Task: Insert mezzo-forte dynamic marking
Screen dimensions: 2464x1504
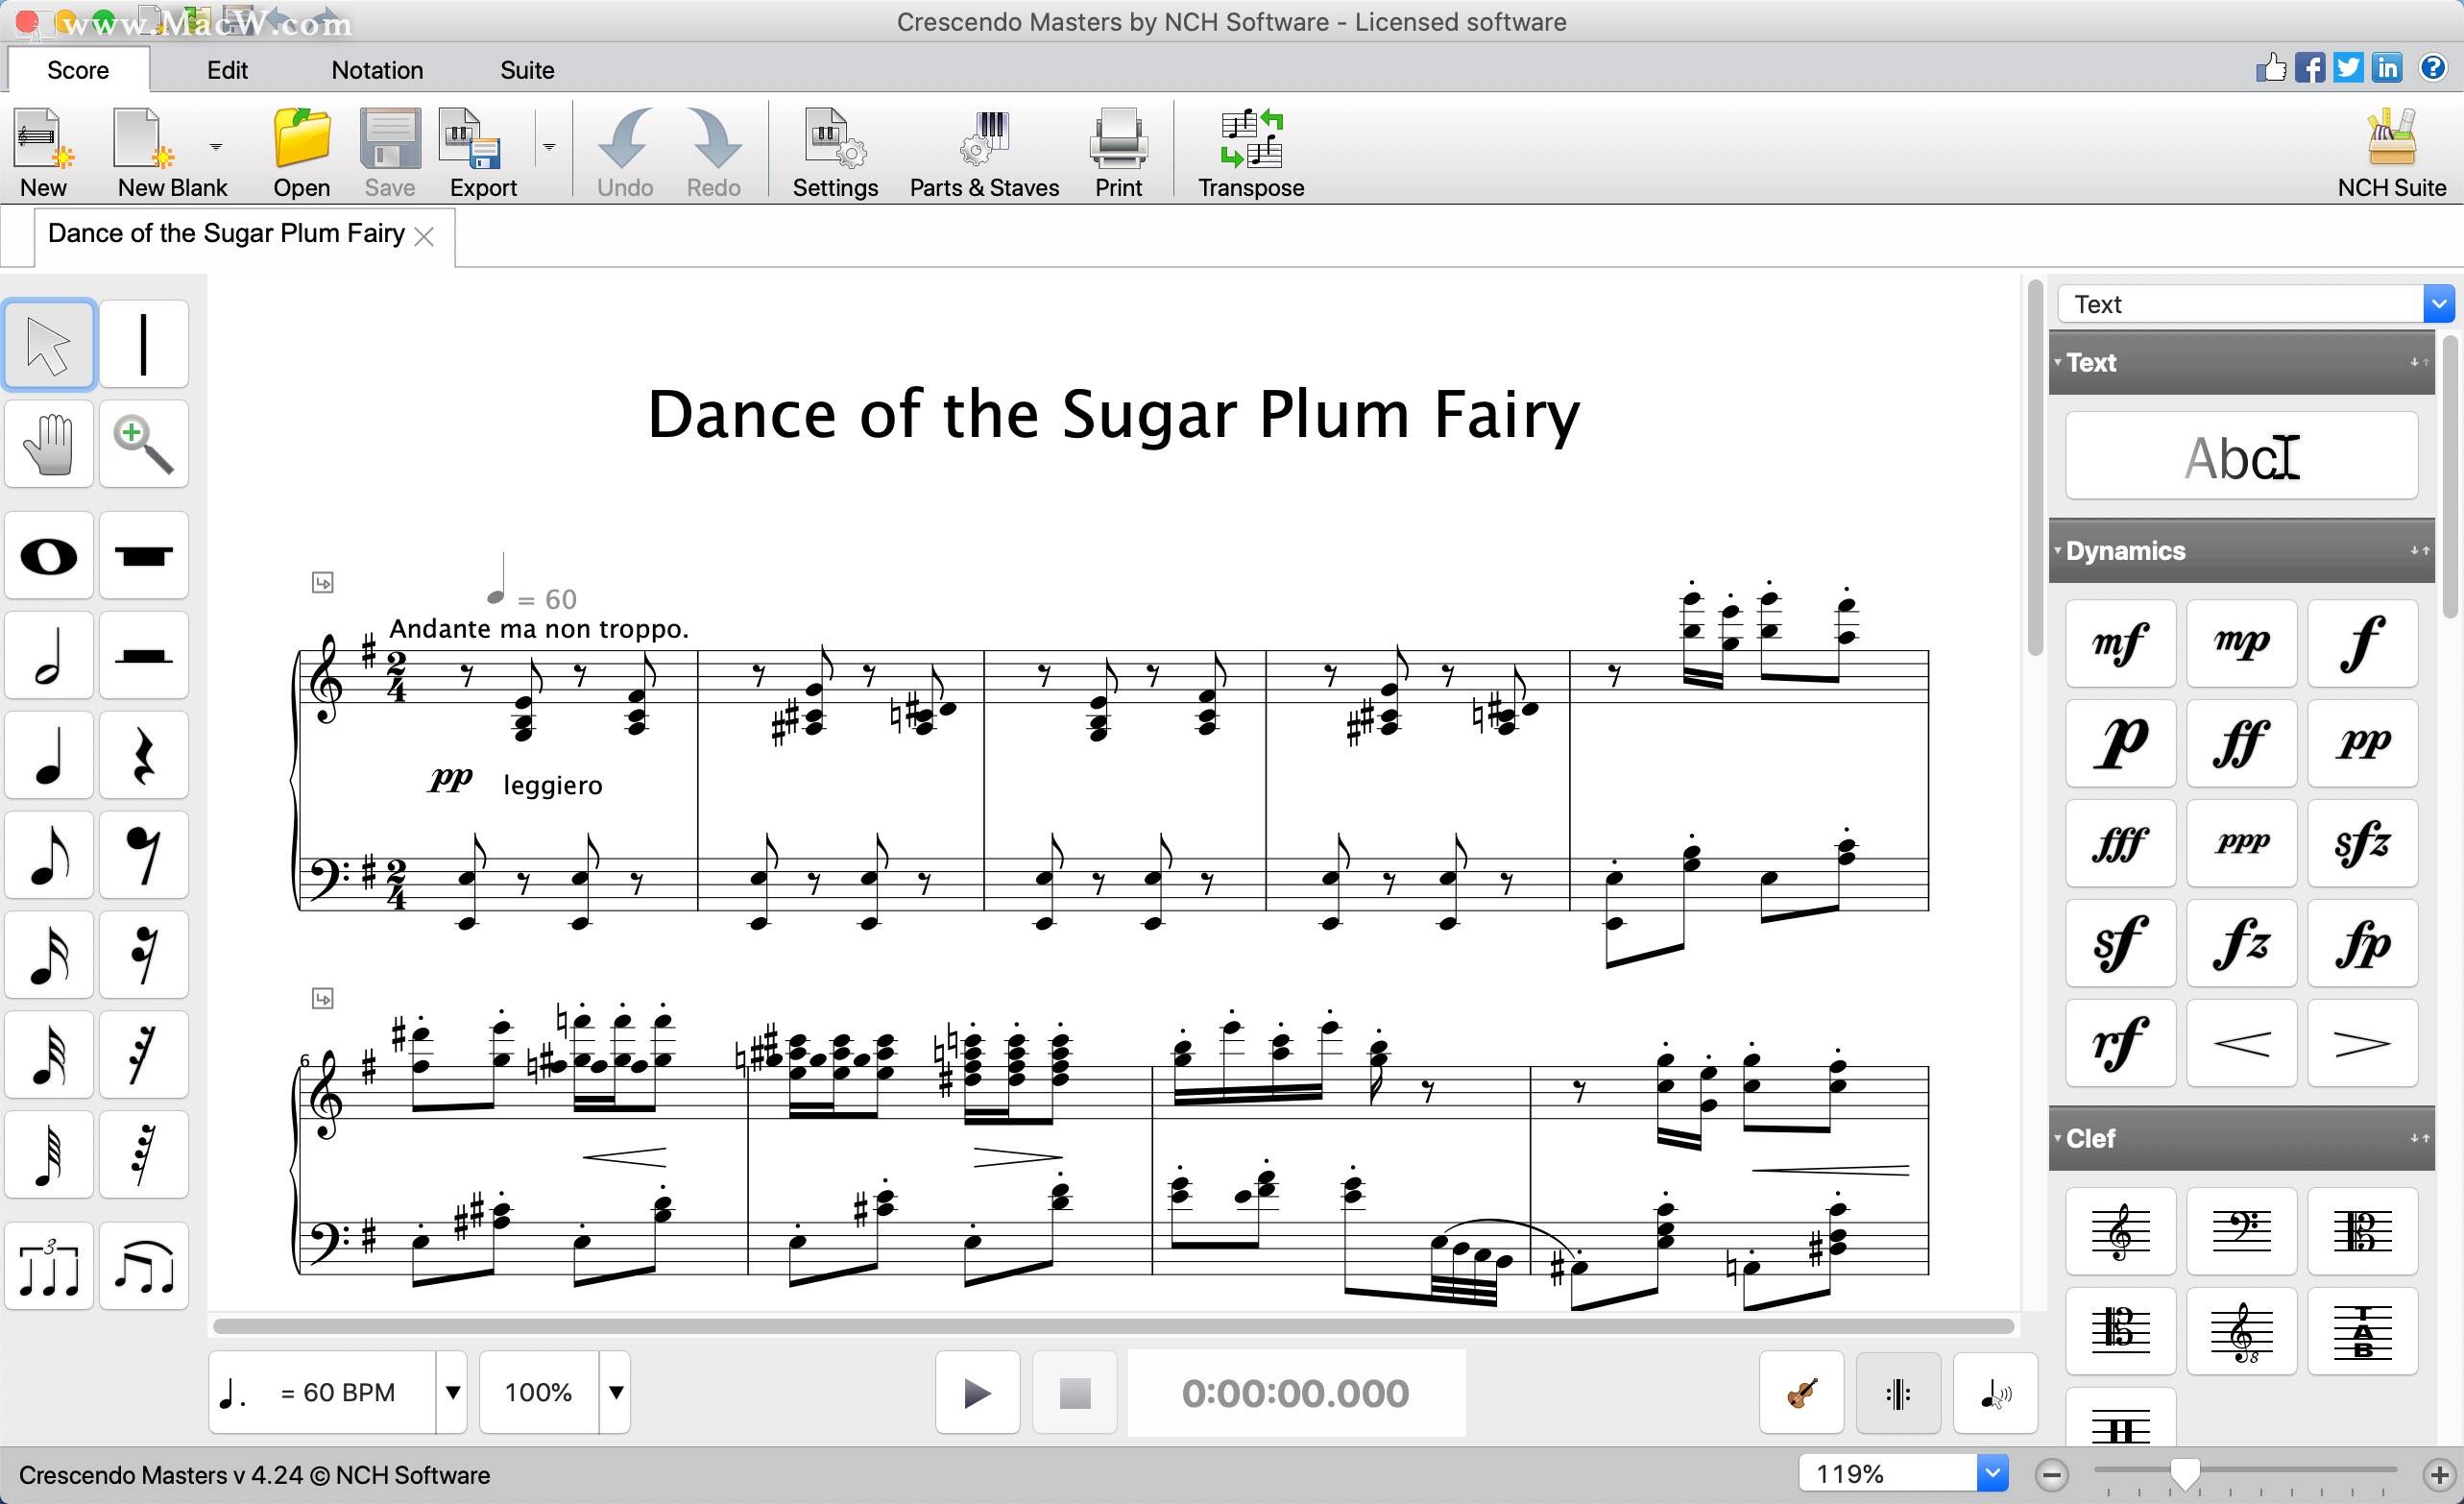Action: click(2120, 643)
